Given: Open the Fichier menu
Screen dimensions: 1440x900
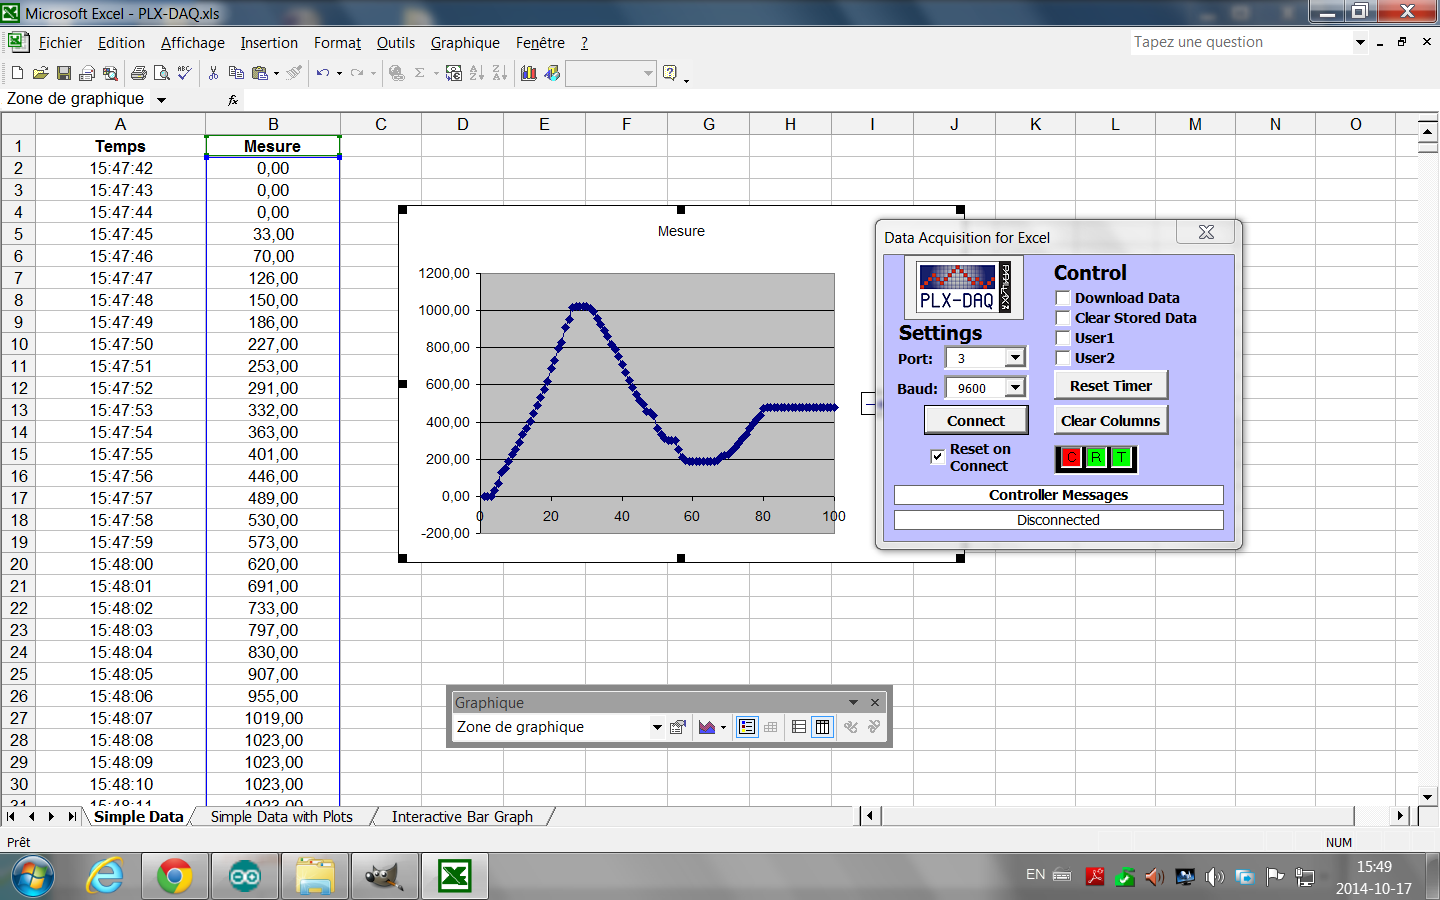Looking at the screenshot, I should click(x=60, y=43).
